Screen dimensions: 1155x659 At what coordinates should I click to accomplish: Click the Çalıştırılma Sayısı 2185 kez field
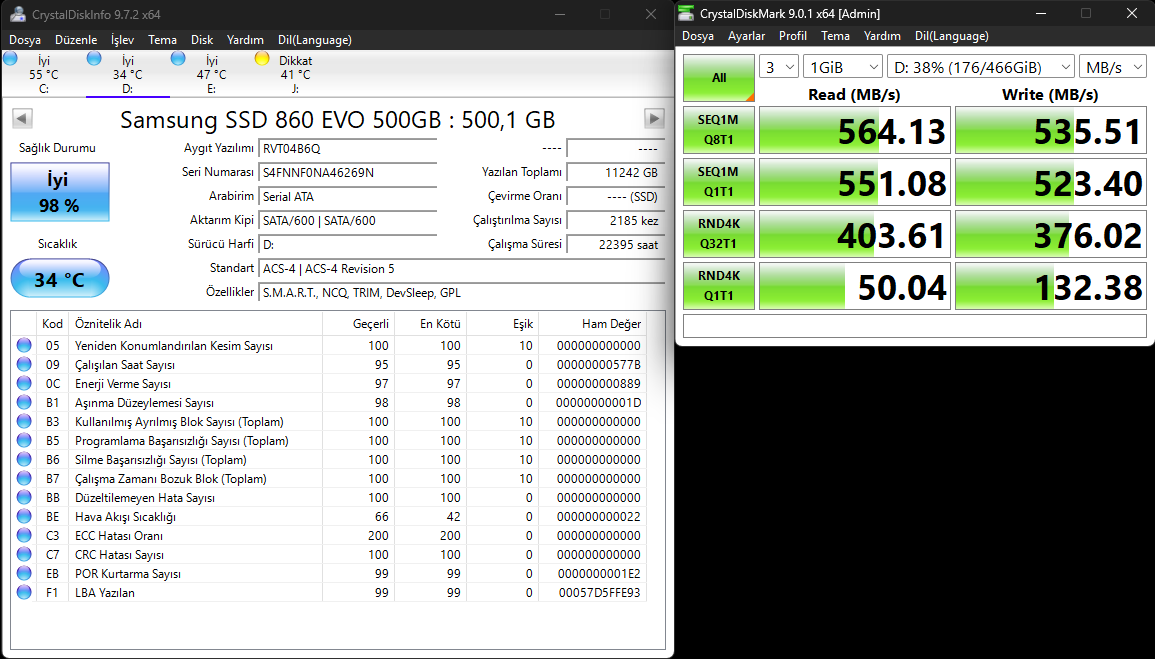pos(616,220)
